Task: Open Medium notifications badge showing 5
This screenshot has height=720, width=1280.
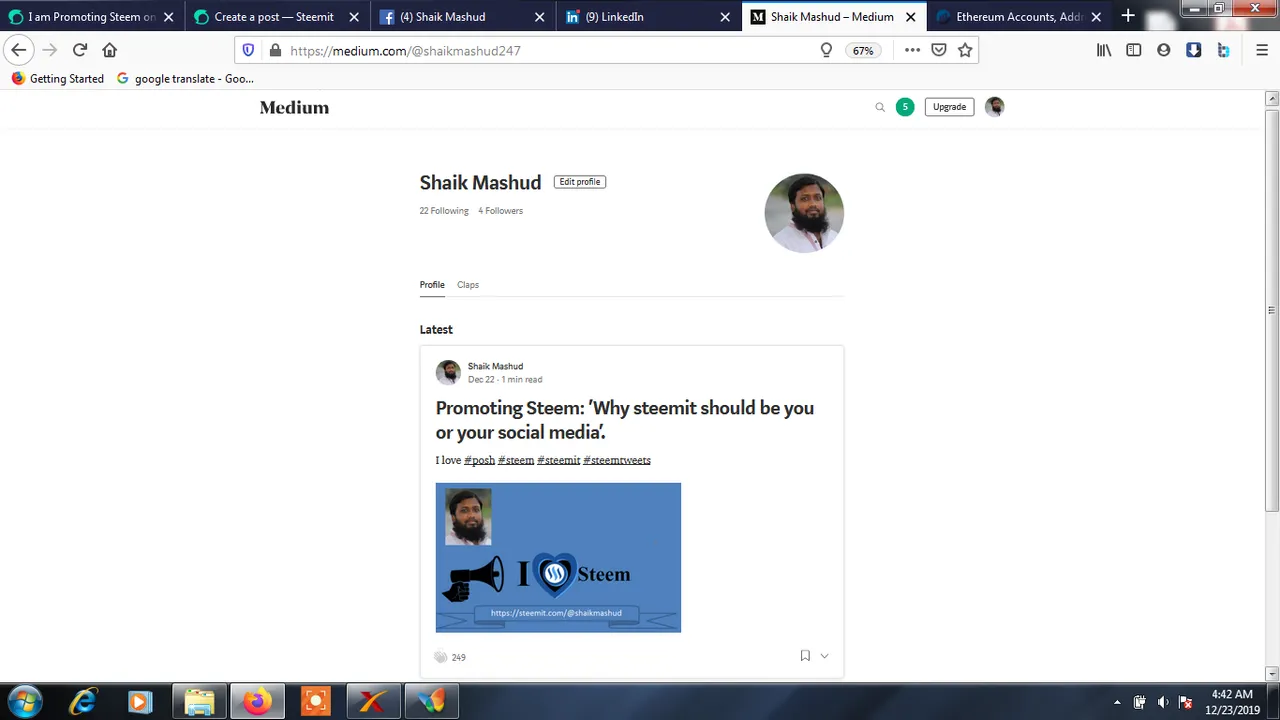Action: click(905, 107)
